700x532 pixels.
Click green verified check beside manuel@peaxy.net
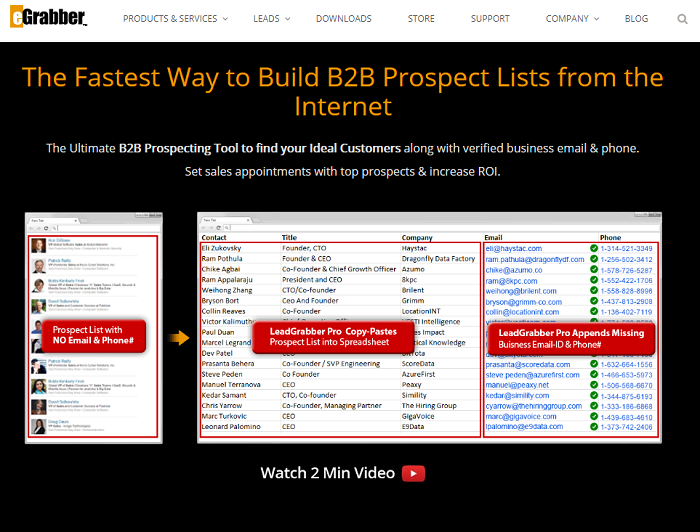[x=594, y=385]
